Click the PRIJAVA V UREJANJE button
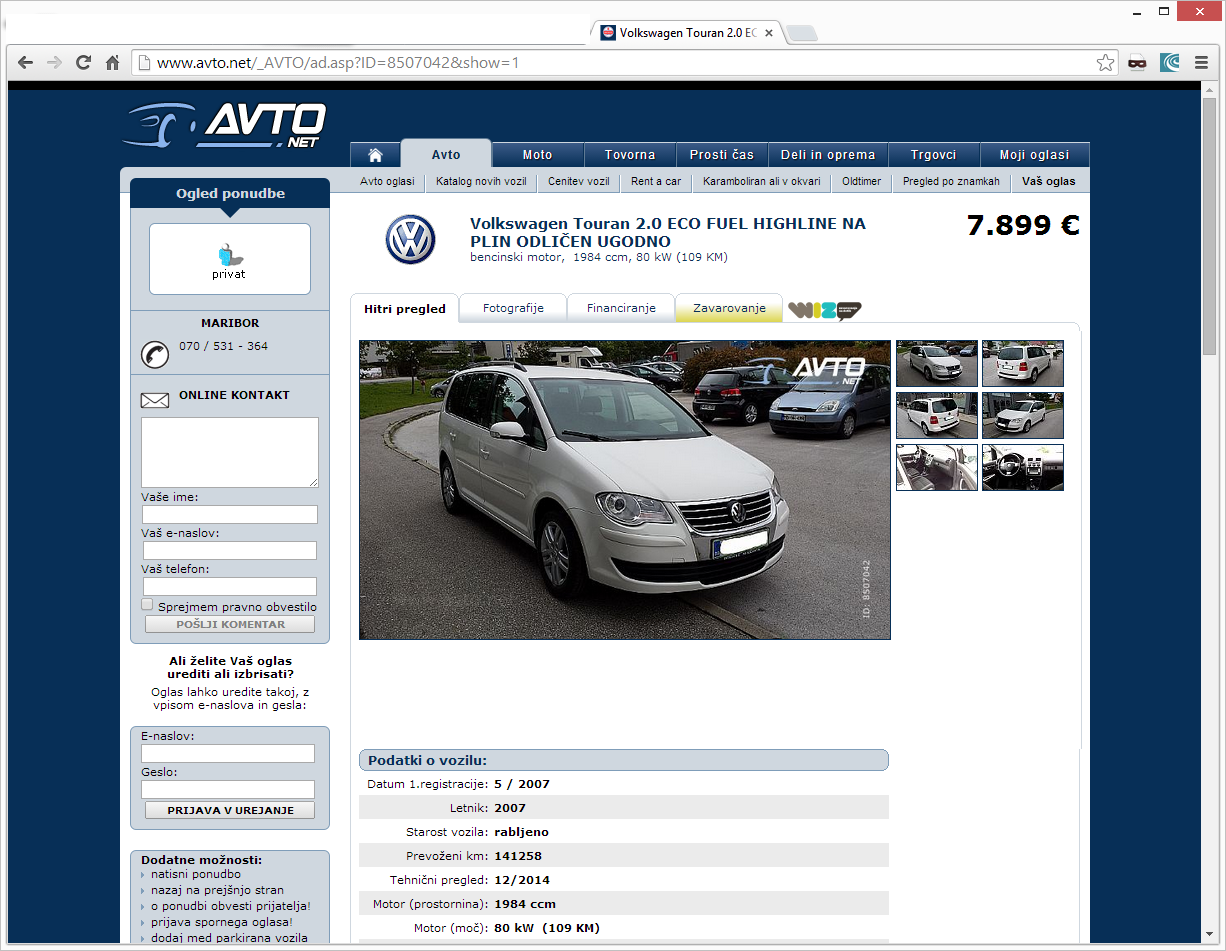 pos(230,810)
